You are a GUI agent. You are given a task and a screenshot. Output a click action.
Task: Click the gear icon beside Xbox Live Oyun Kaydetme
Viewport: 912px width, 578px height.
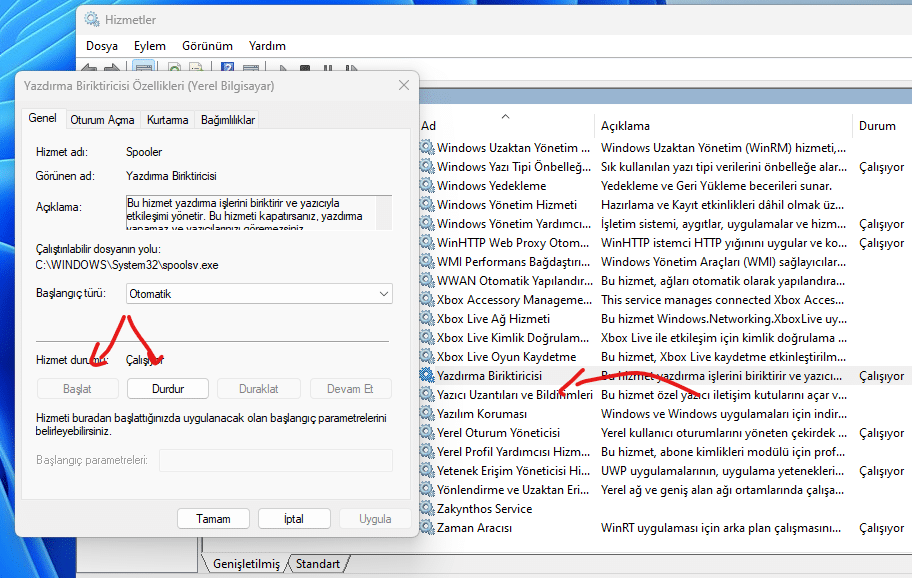pos(427,356)
